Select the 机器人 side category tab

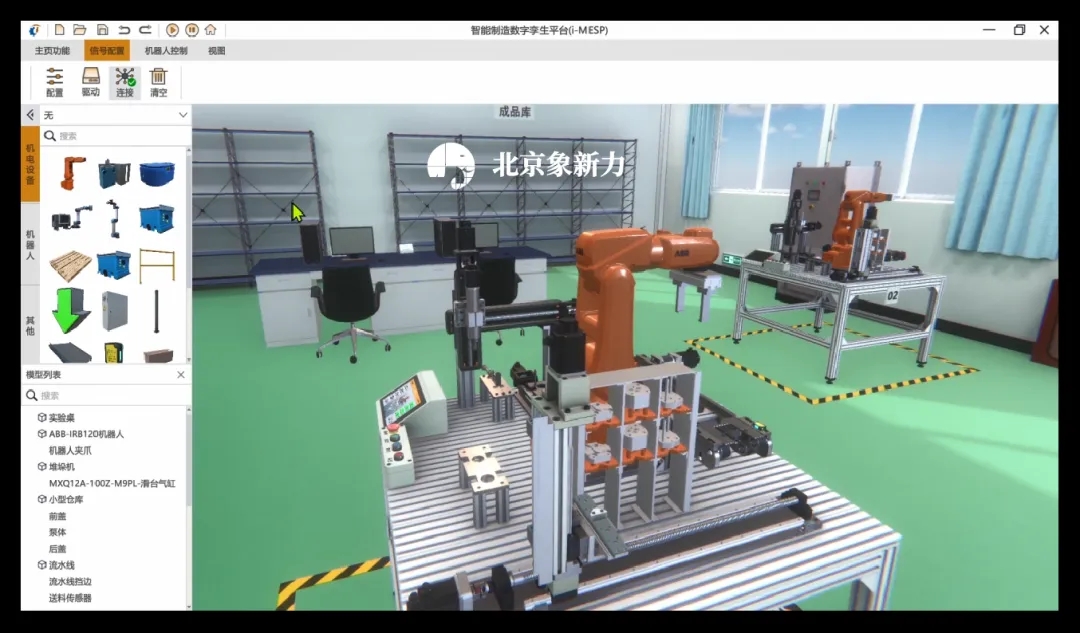click(x=30, y=244)
